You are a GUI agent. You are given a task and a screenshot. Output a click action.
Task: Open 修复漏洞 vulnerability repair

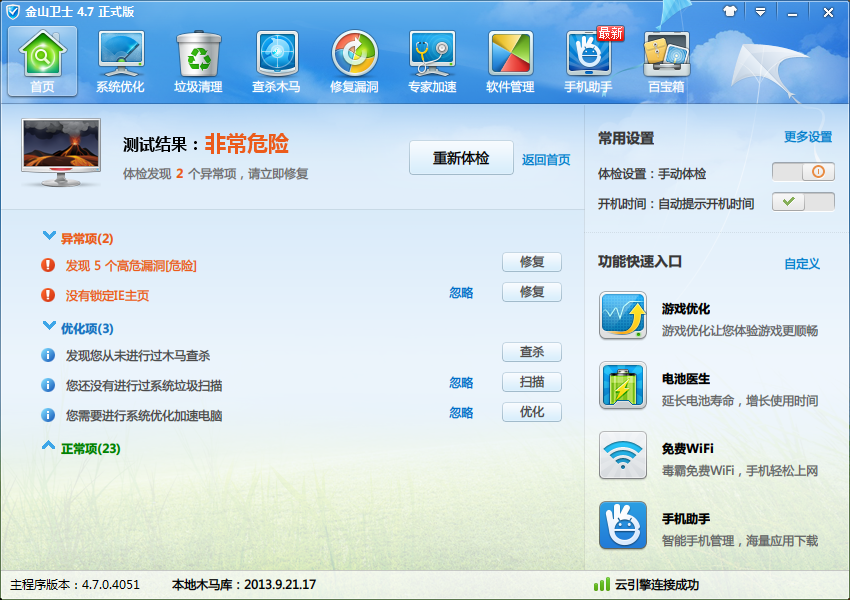(x=355, y=61)
